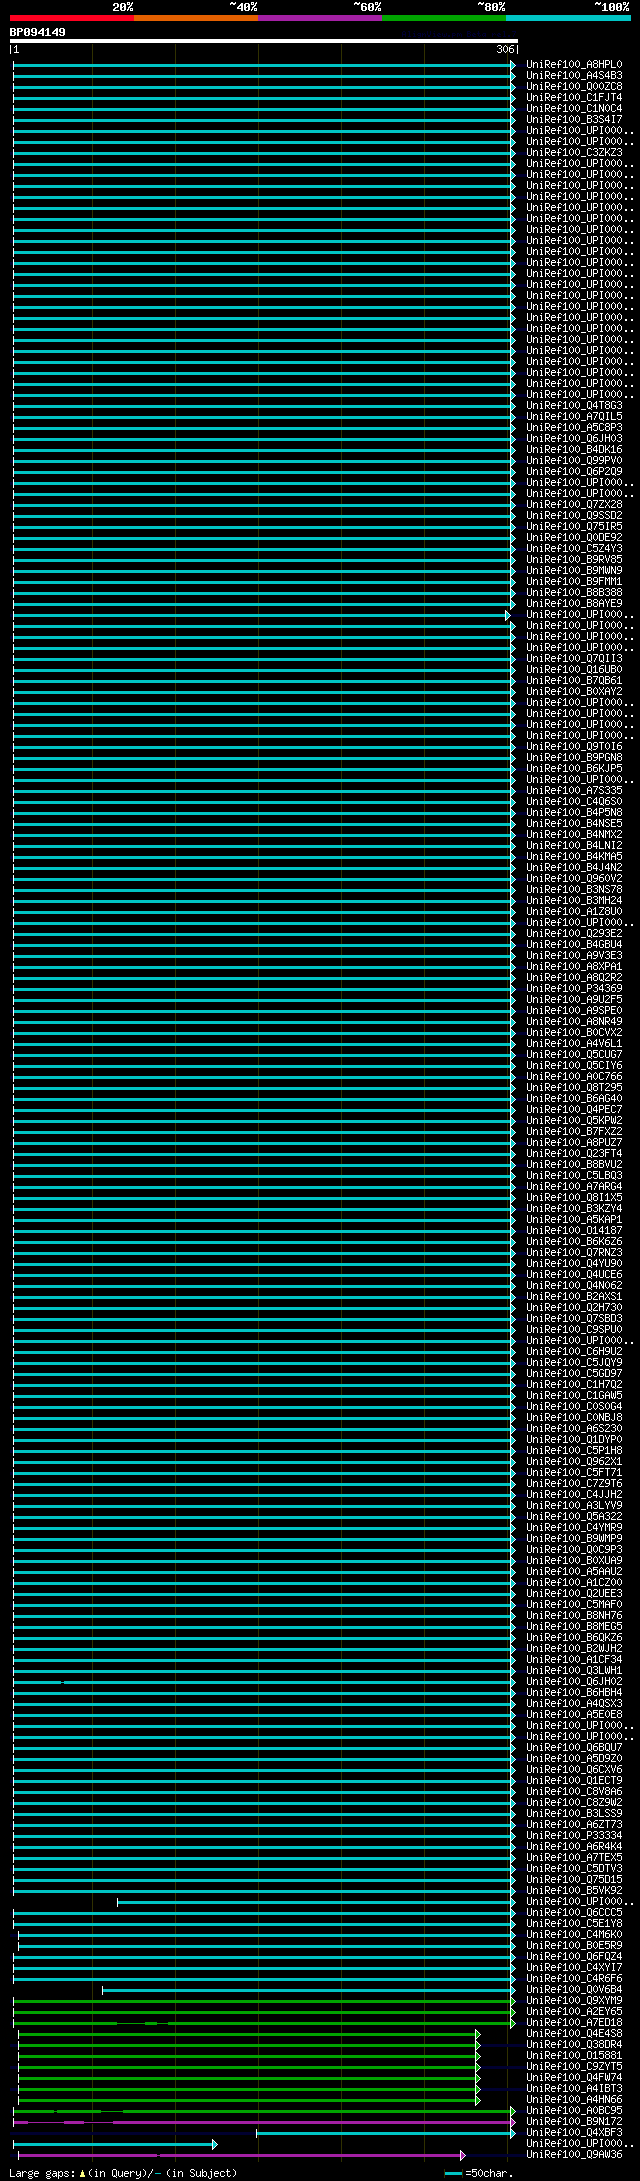Click the red 20% identity legend bar

[72, 18]
